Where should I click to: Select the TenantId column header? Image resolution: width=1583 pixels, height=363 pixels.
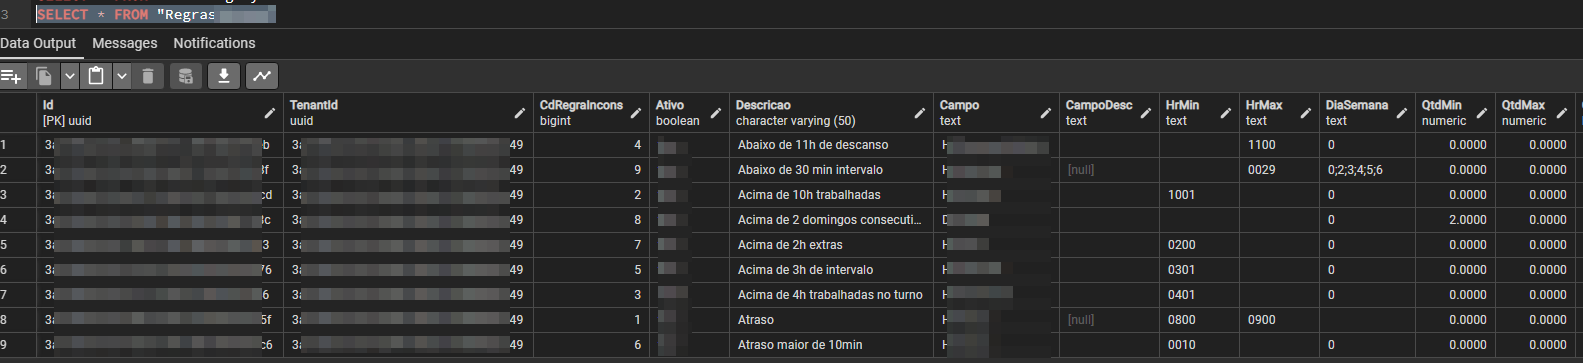[x=408, y=113]
